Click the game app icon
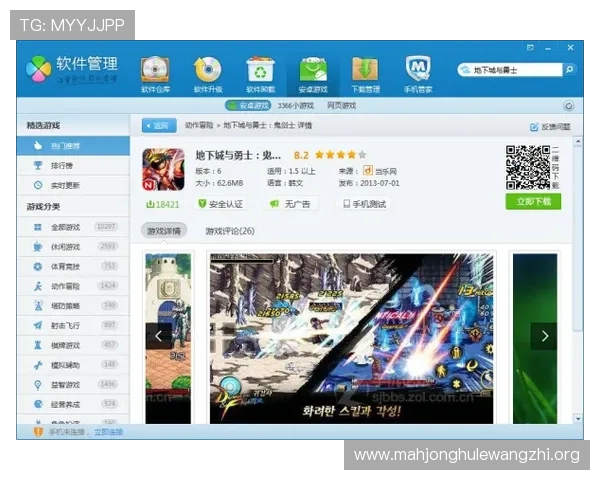Screen dimensions: 600x480 click(x=163, y=170)
